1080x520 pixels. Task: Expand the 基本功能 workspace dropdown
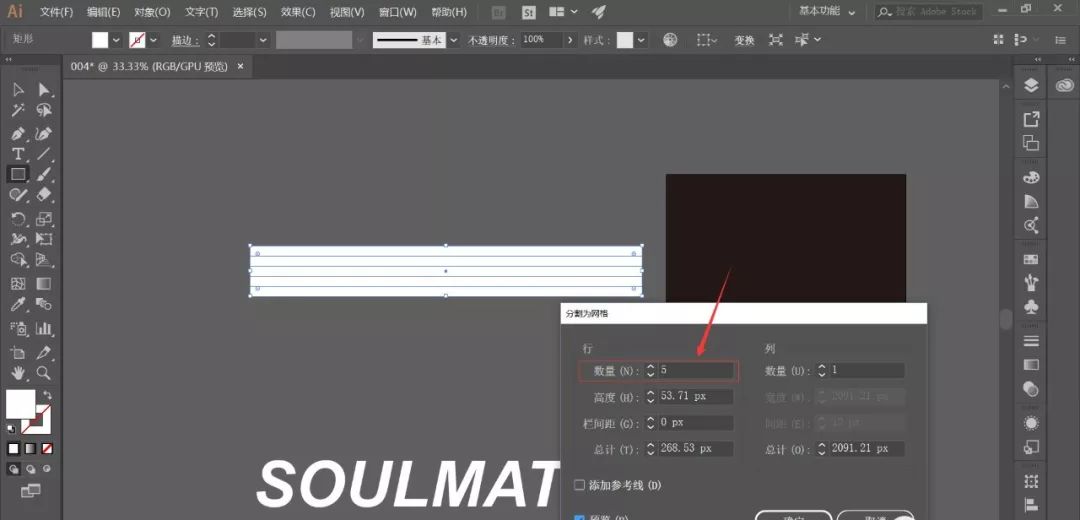click(x=851, y=12)
